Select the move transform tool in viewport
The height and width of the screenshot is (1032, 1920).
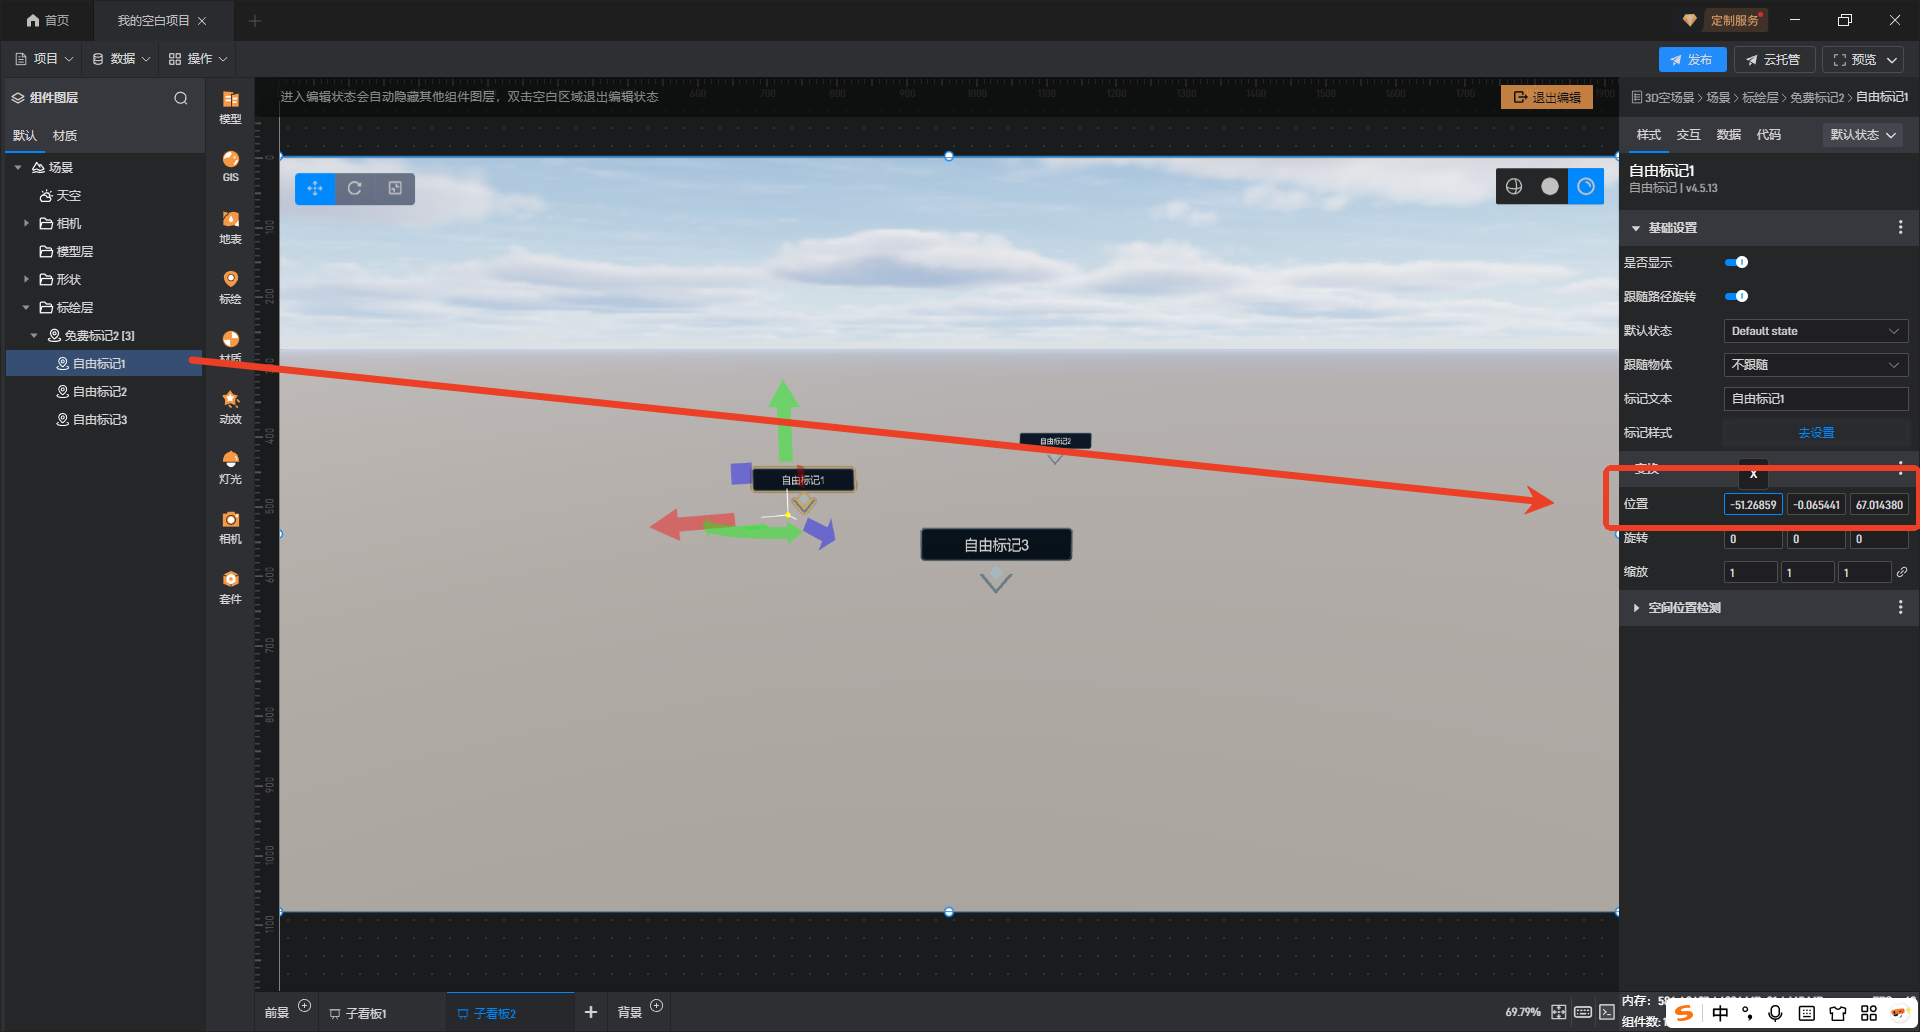pyautogui.click(x=315, y=188)
